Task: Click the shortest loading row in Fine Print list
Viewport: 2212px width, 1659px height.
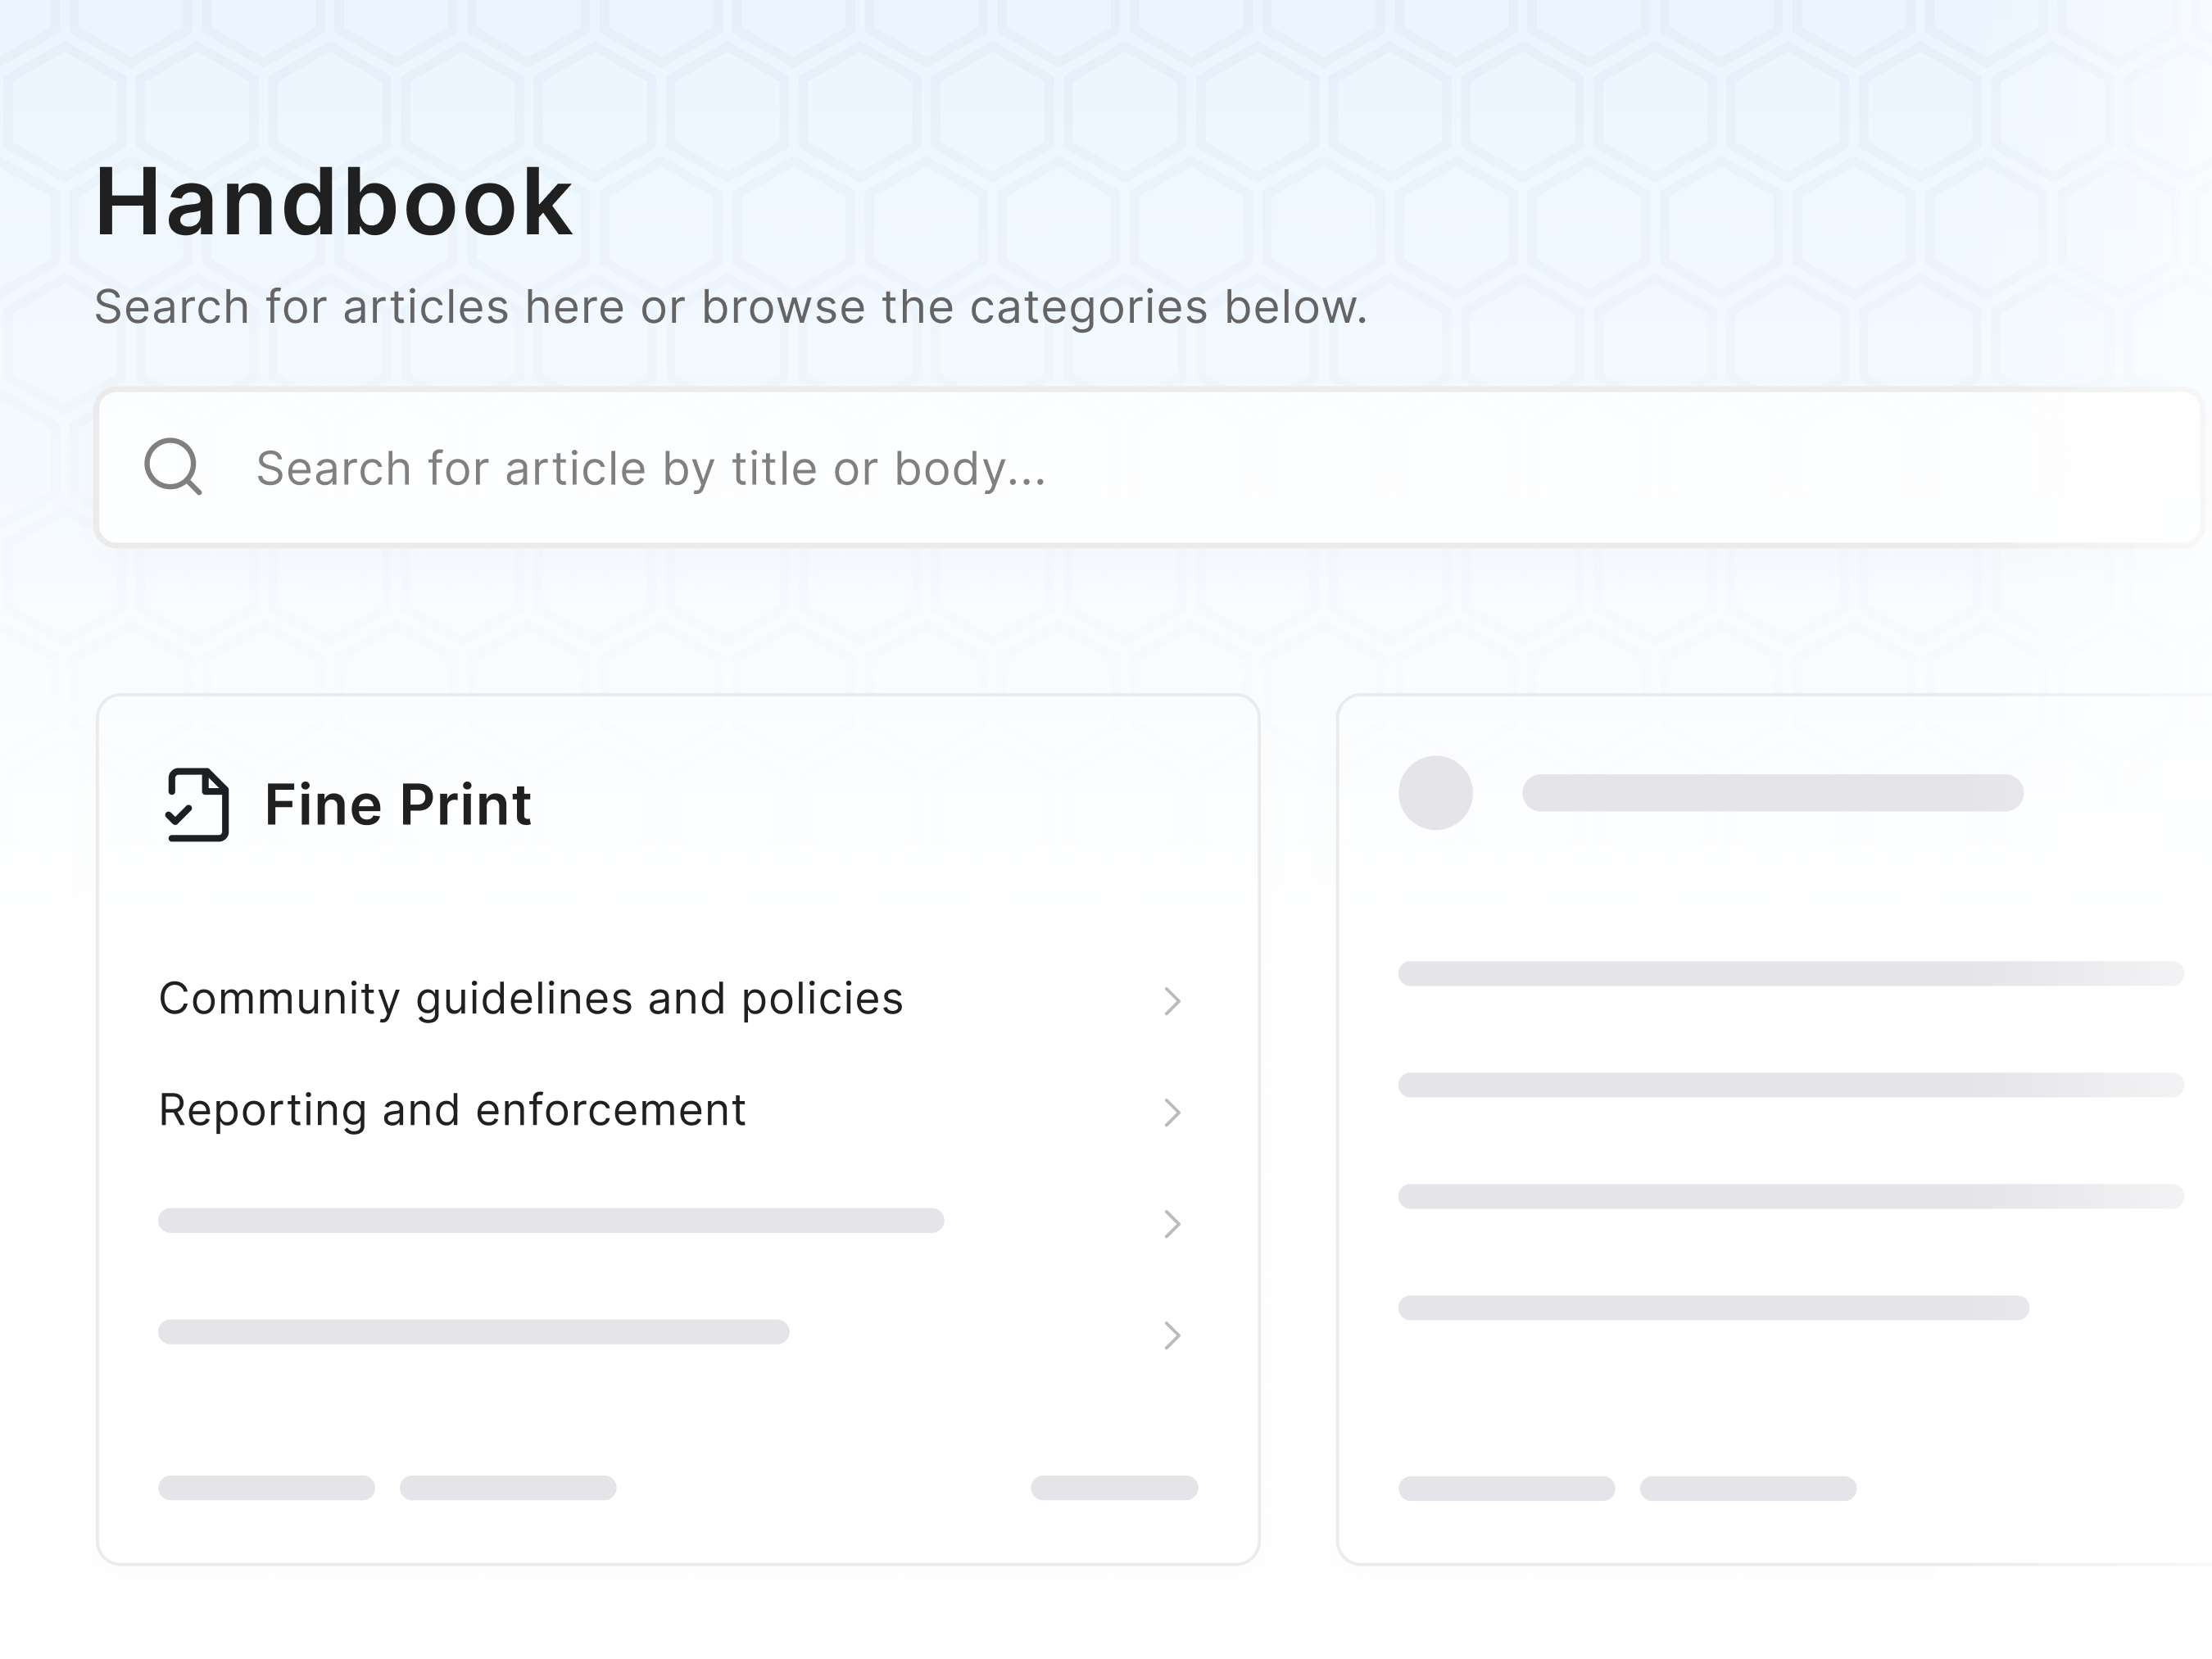Action: 473,1332
